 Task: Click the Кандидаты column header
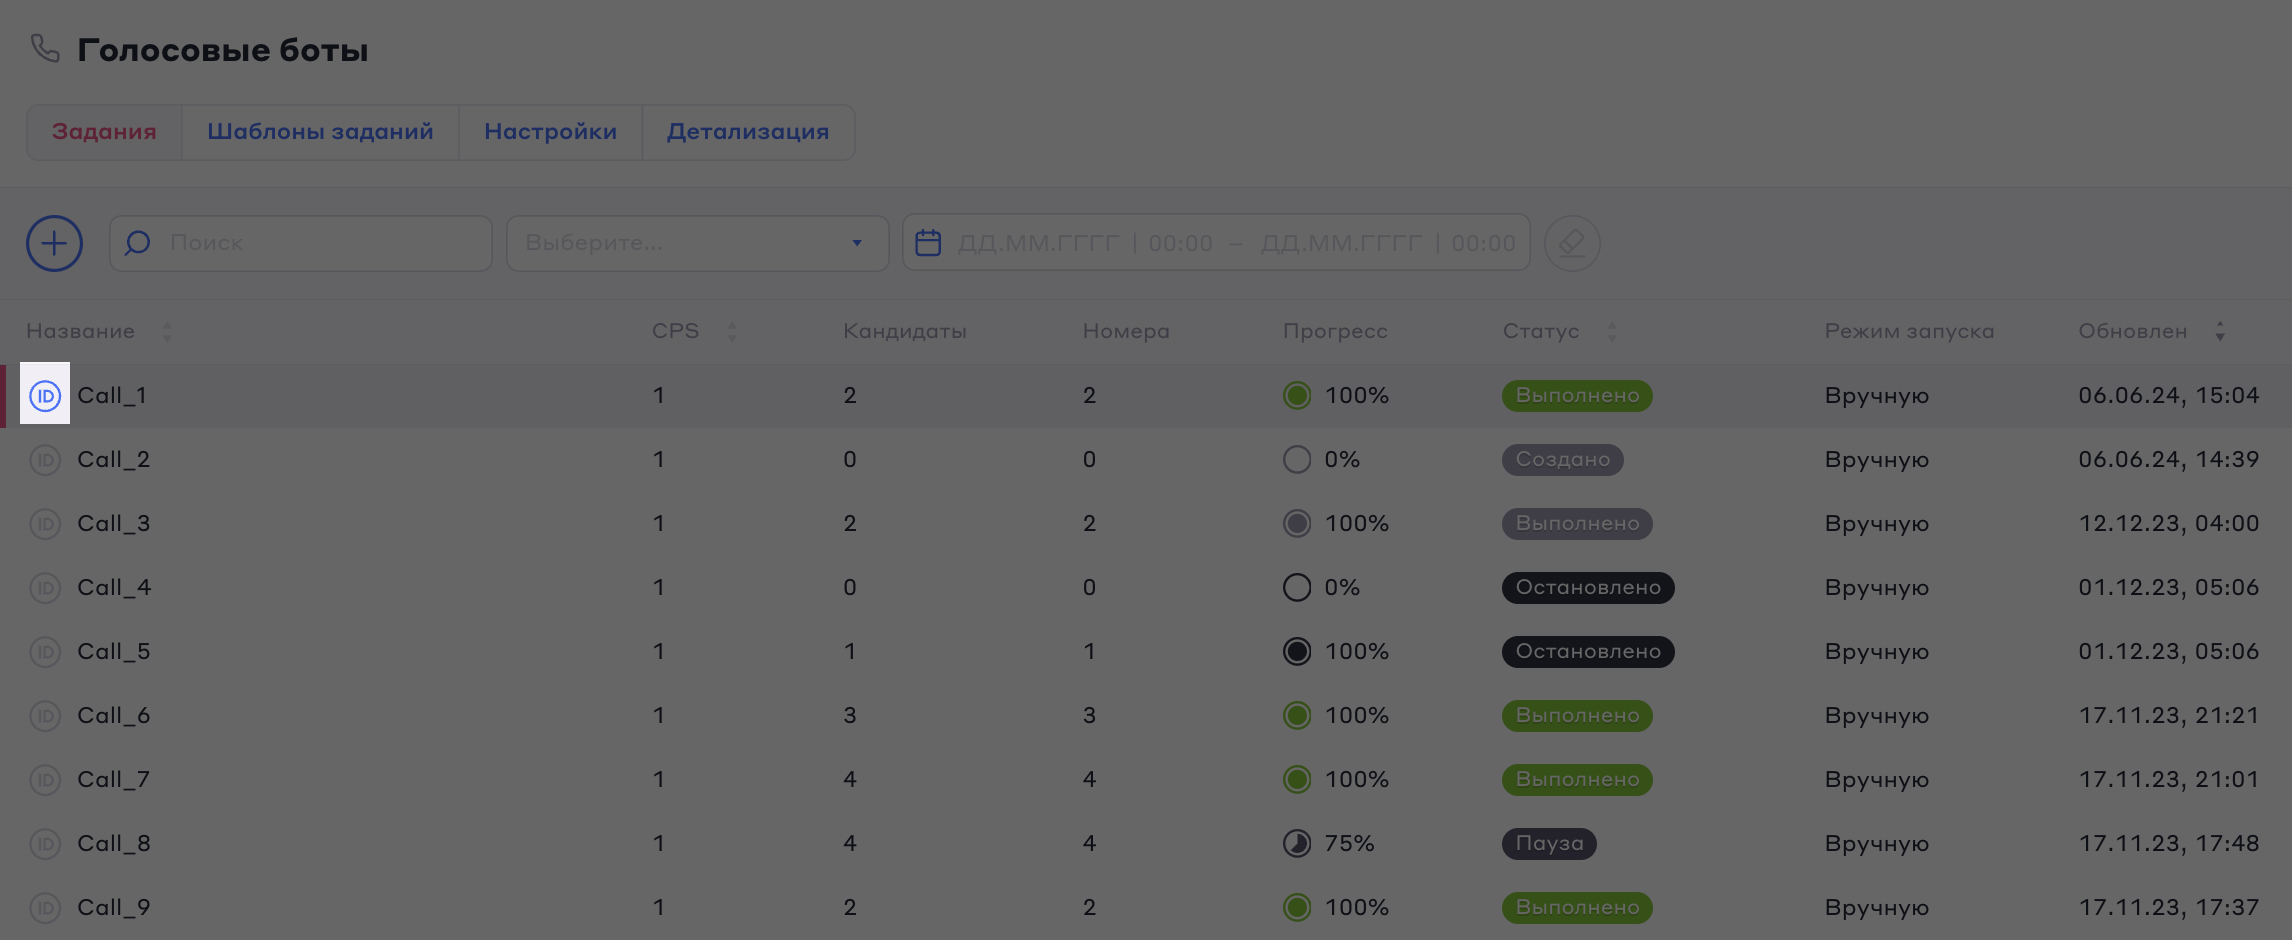click(x=905, y=332)
